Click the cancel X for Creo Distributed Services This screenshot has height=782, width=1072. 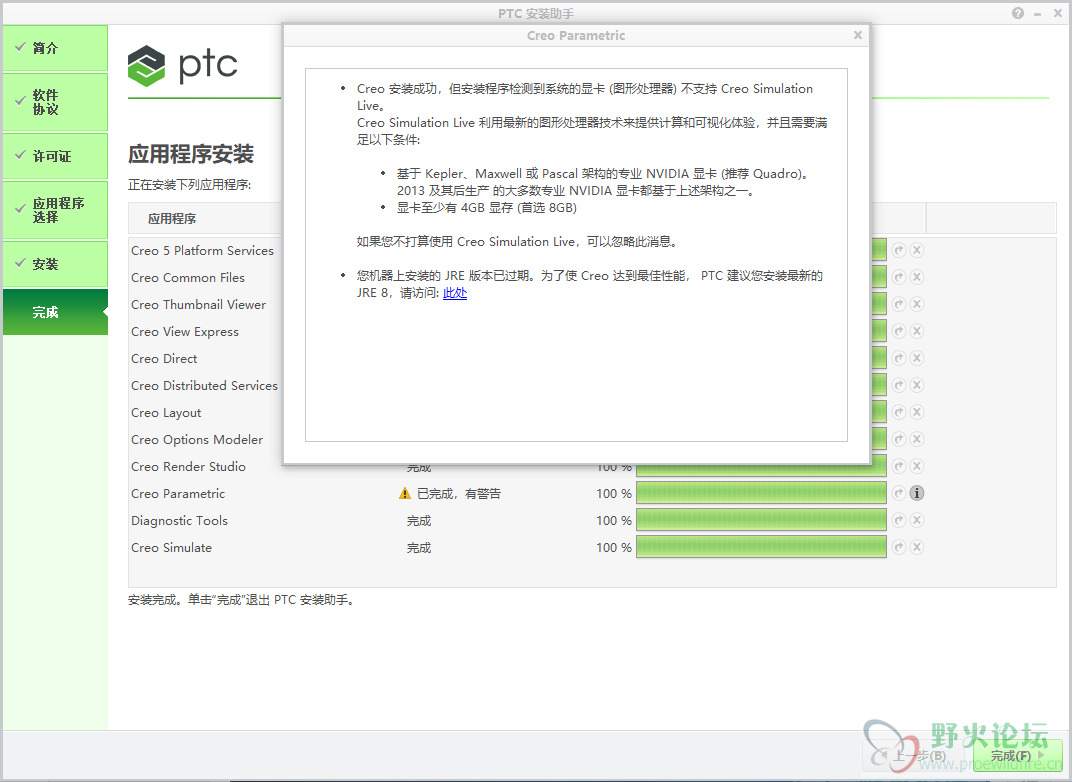click(917, 385)
